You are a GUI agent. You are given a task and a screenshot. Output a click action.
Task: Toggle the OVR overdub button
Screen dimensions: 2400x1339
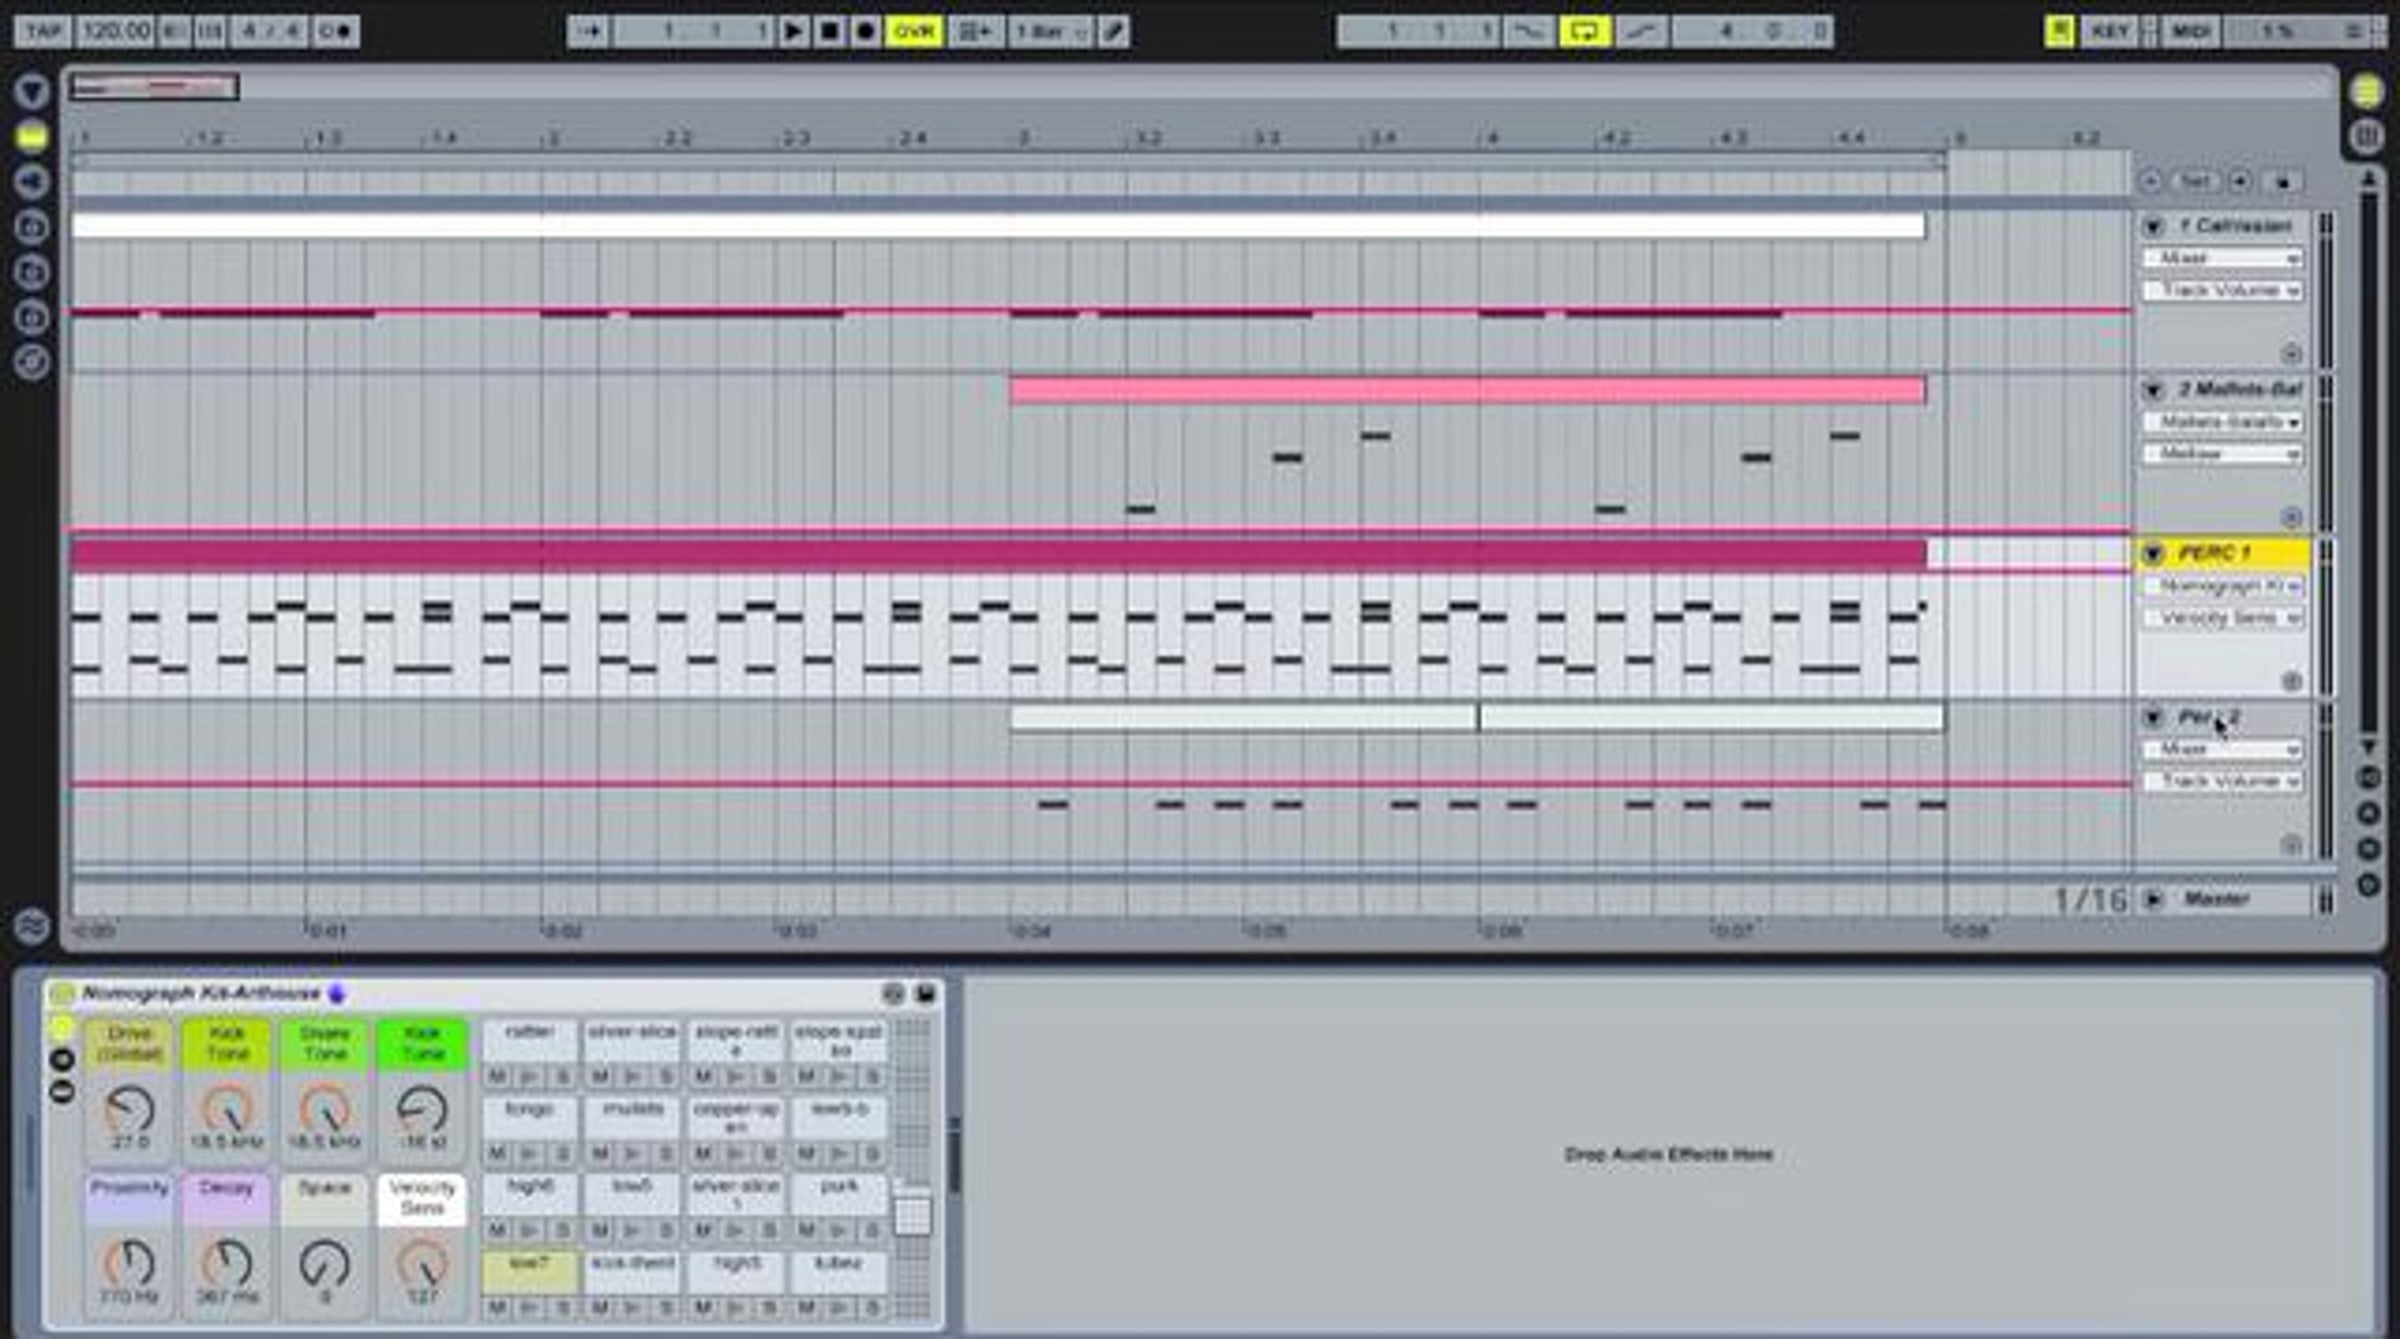point(913,31)
